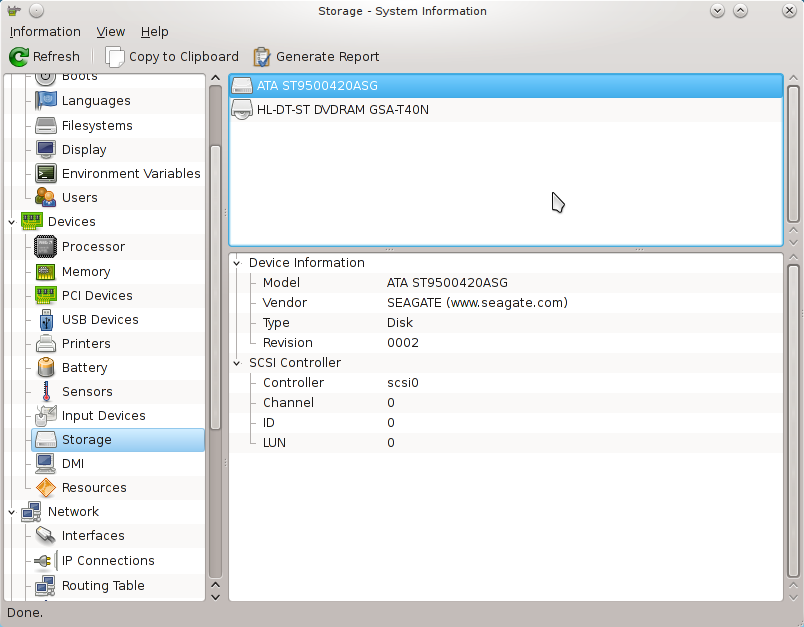
Task: Click Copy to Clipboard button
Action: point(172,57)
